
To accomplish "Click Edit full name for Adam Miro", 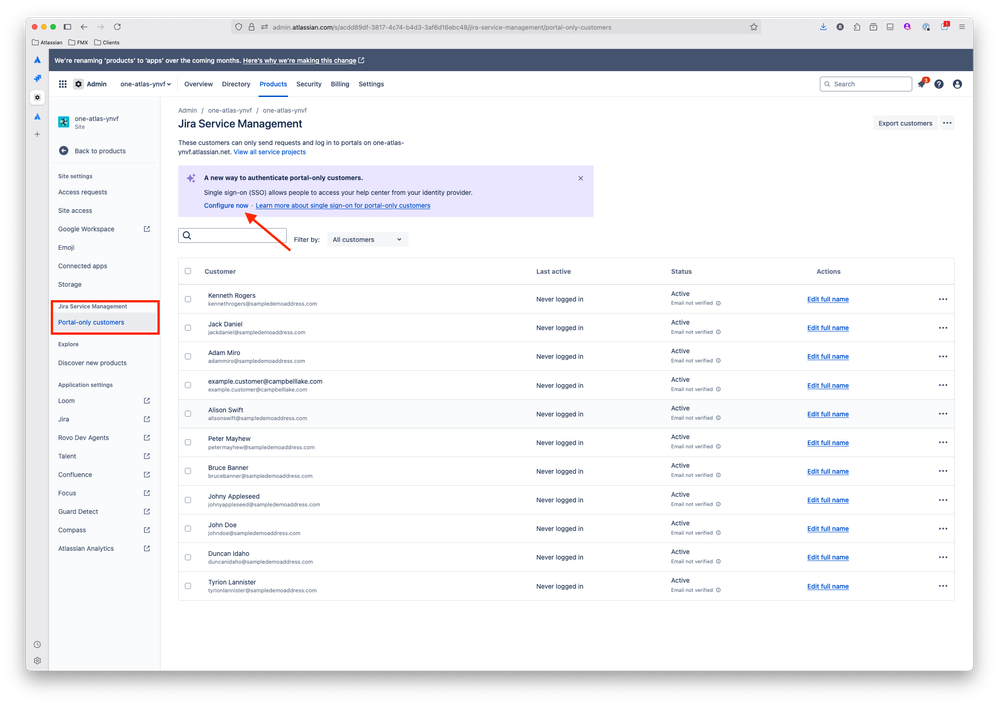I will [x=828, y=357].
